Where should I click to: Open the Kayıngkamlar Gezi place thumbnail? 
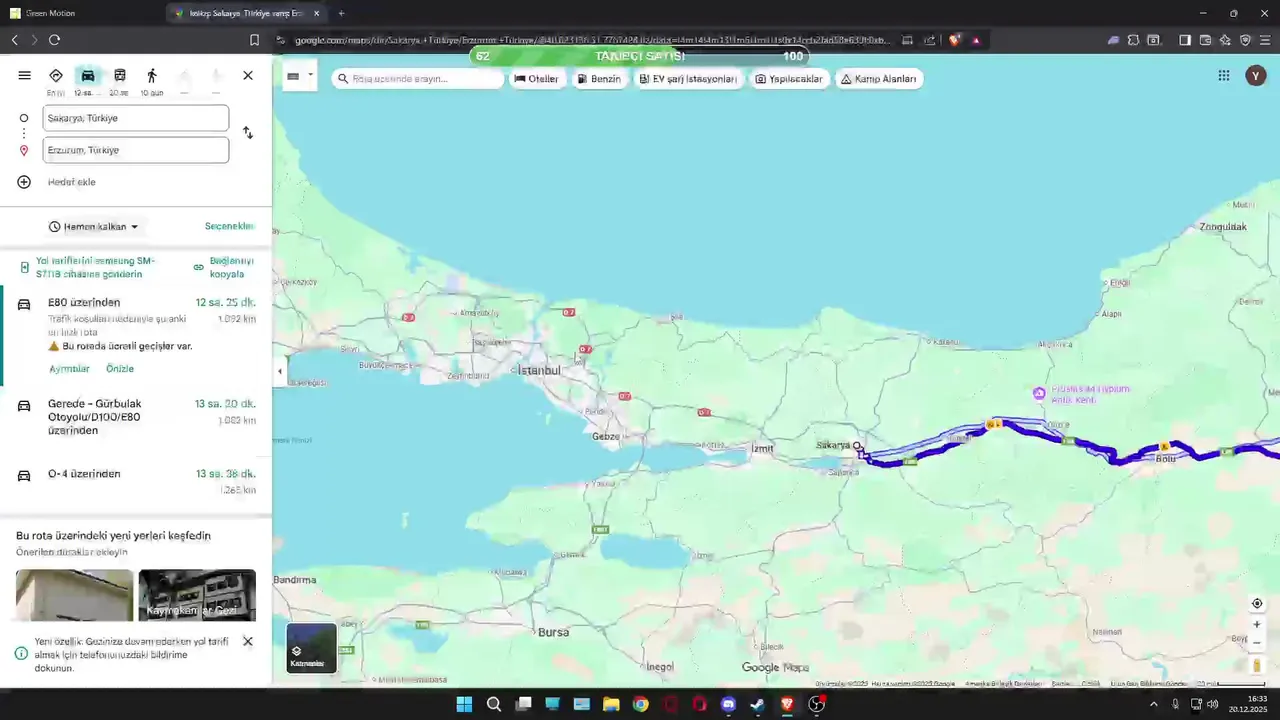click(x=197, y=595)
